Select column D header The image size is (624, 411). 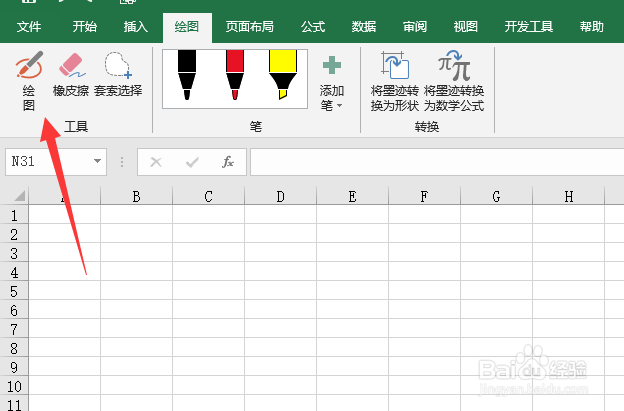click(x=281, y=196)
